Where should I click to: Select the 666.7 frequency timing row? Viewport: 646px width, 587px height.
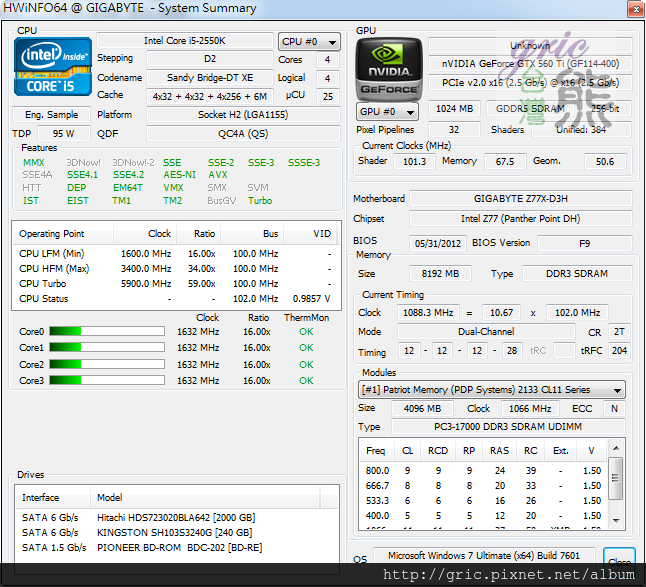coord(483,486)
